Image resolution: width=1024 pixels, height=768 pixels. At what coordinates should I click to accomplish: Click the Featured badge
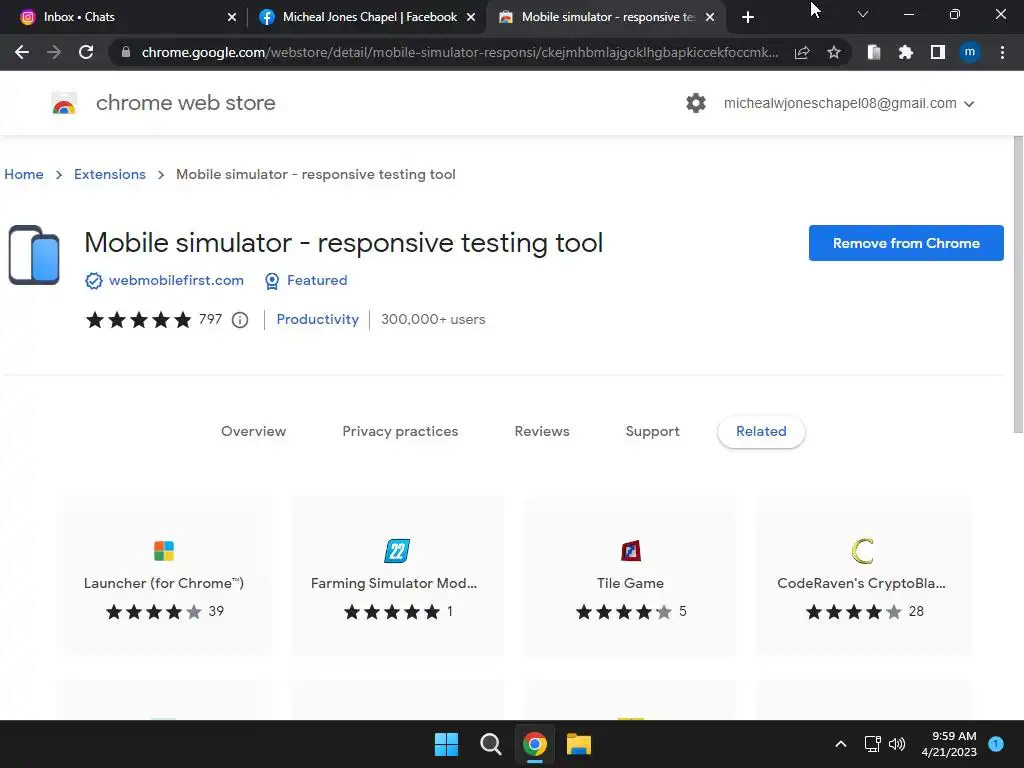[306, 280]
